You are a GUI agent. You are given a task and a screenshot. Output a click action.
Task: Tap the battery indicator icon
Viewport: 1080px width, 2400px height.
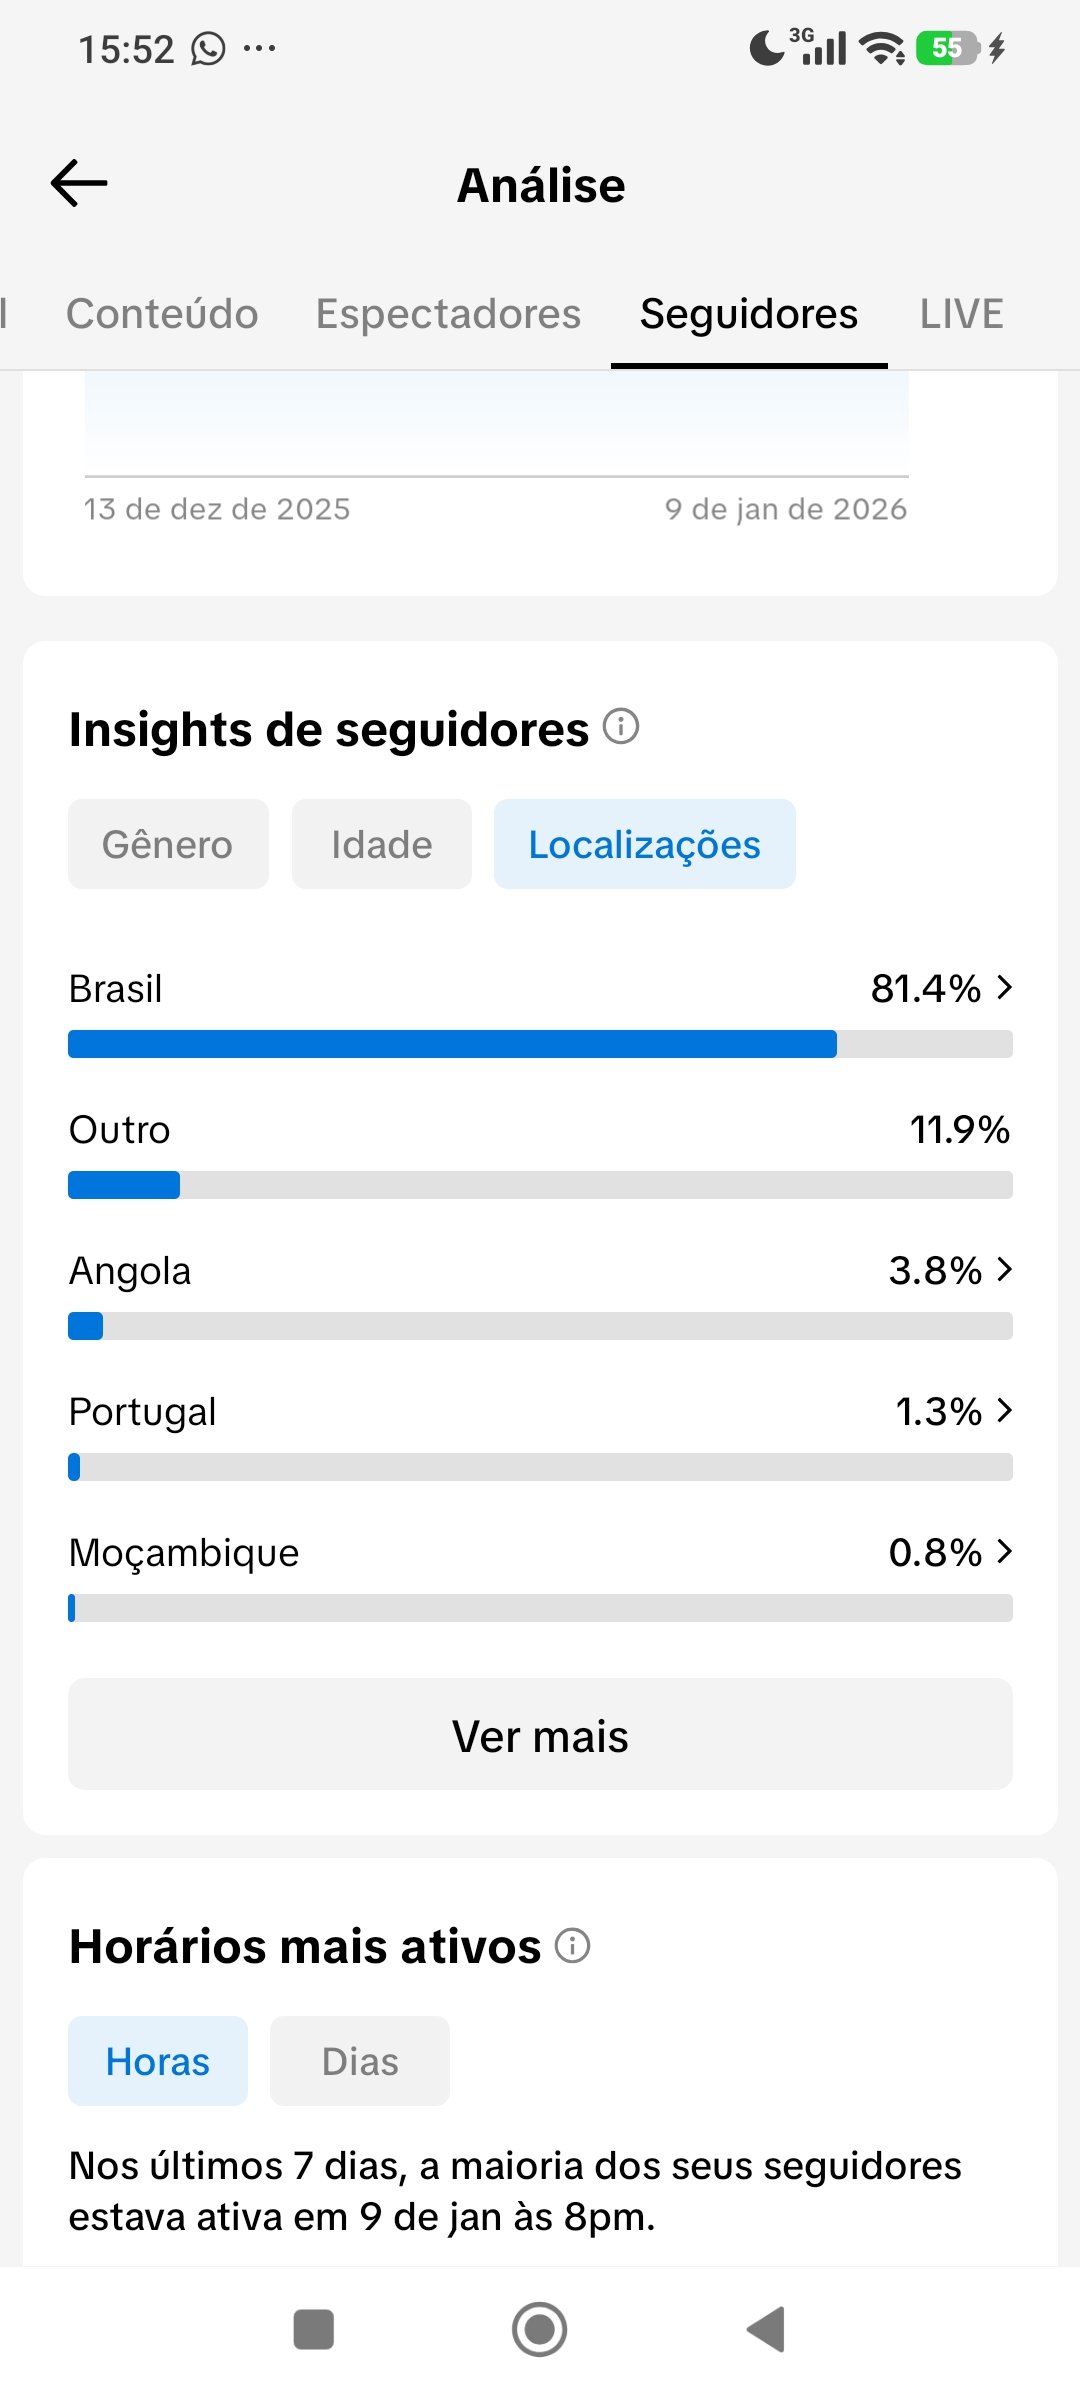pos(946,48)
